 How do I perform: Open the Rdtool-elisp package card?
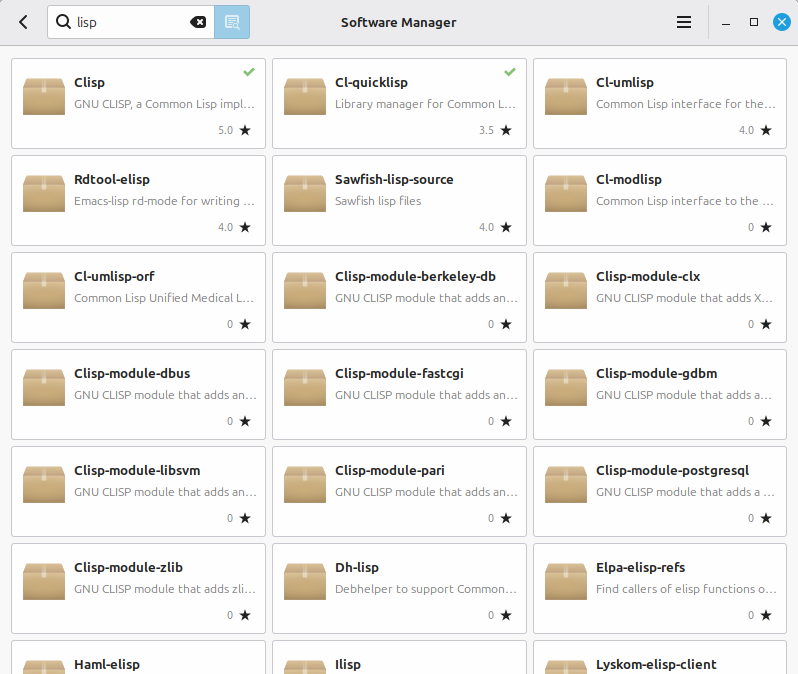tap(138, 201)
